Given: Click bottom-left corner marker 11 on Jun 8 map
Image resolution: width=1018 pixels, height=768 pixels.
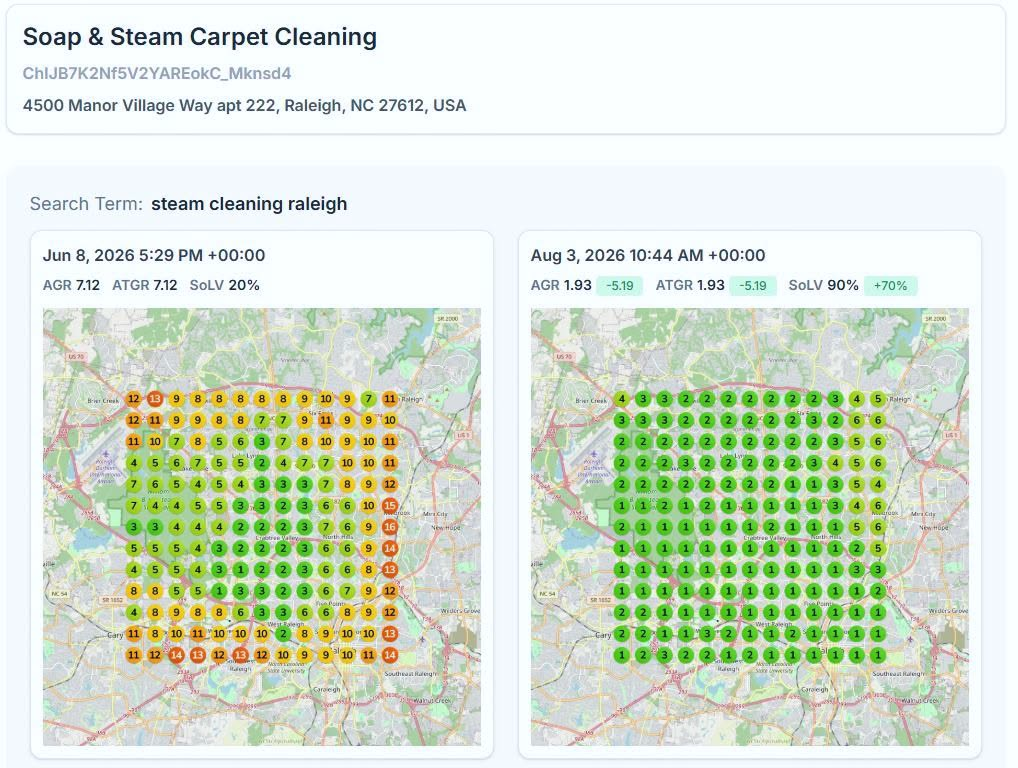Looking at the screenshot, I should coord(134,655).
